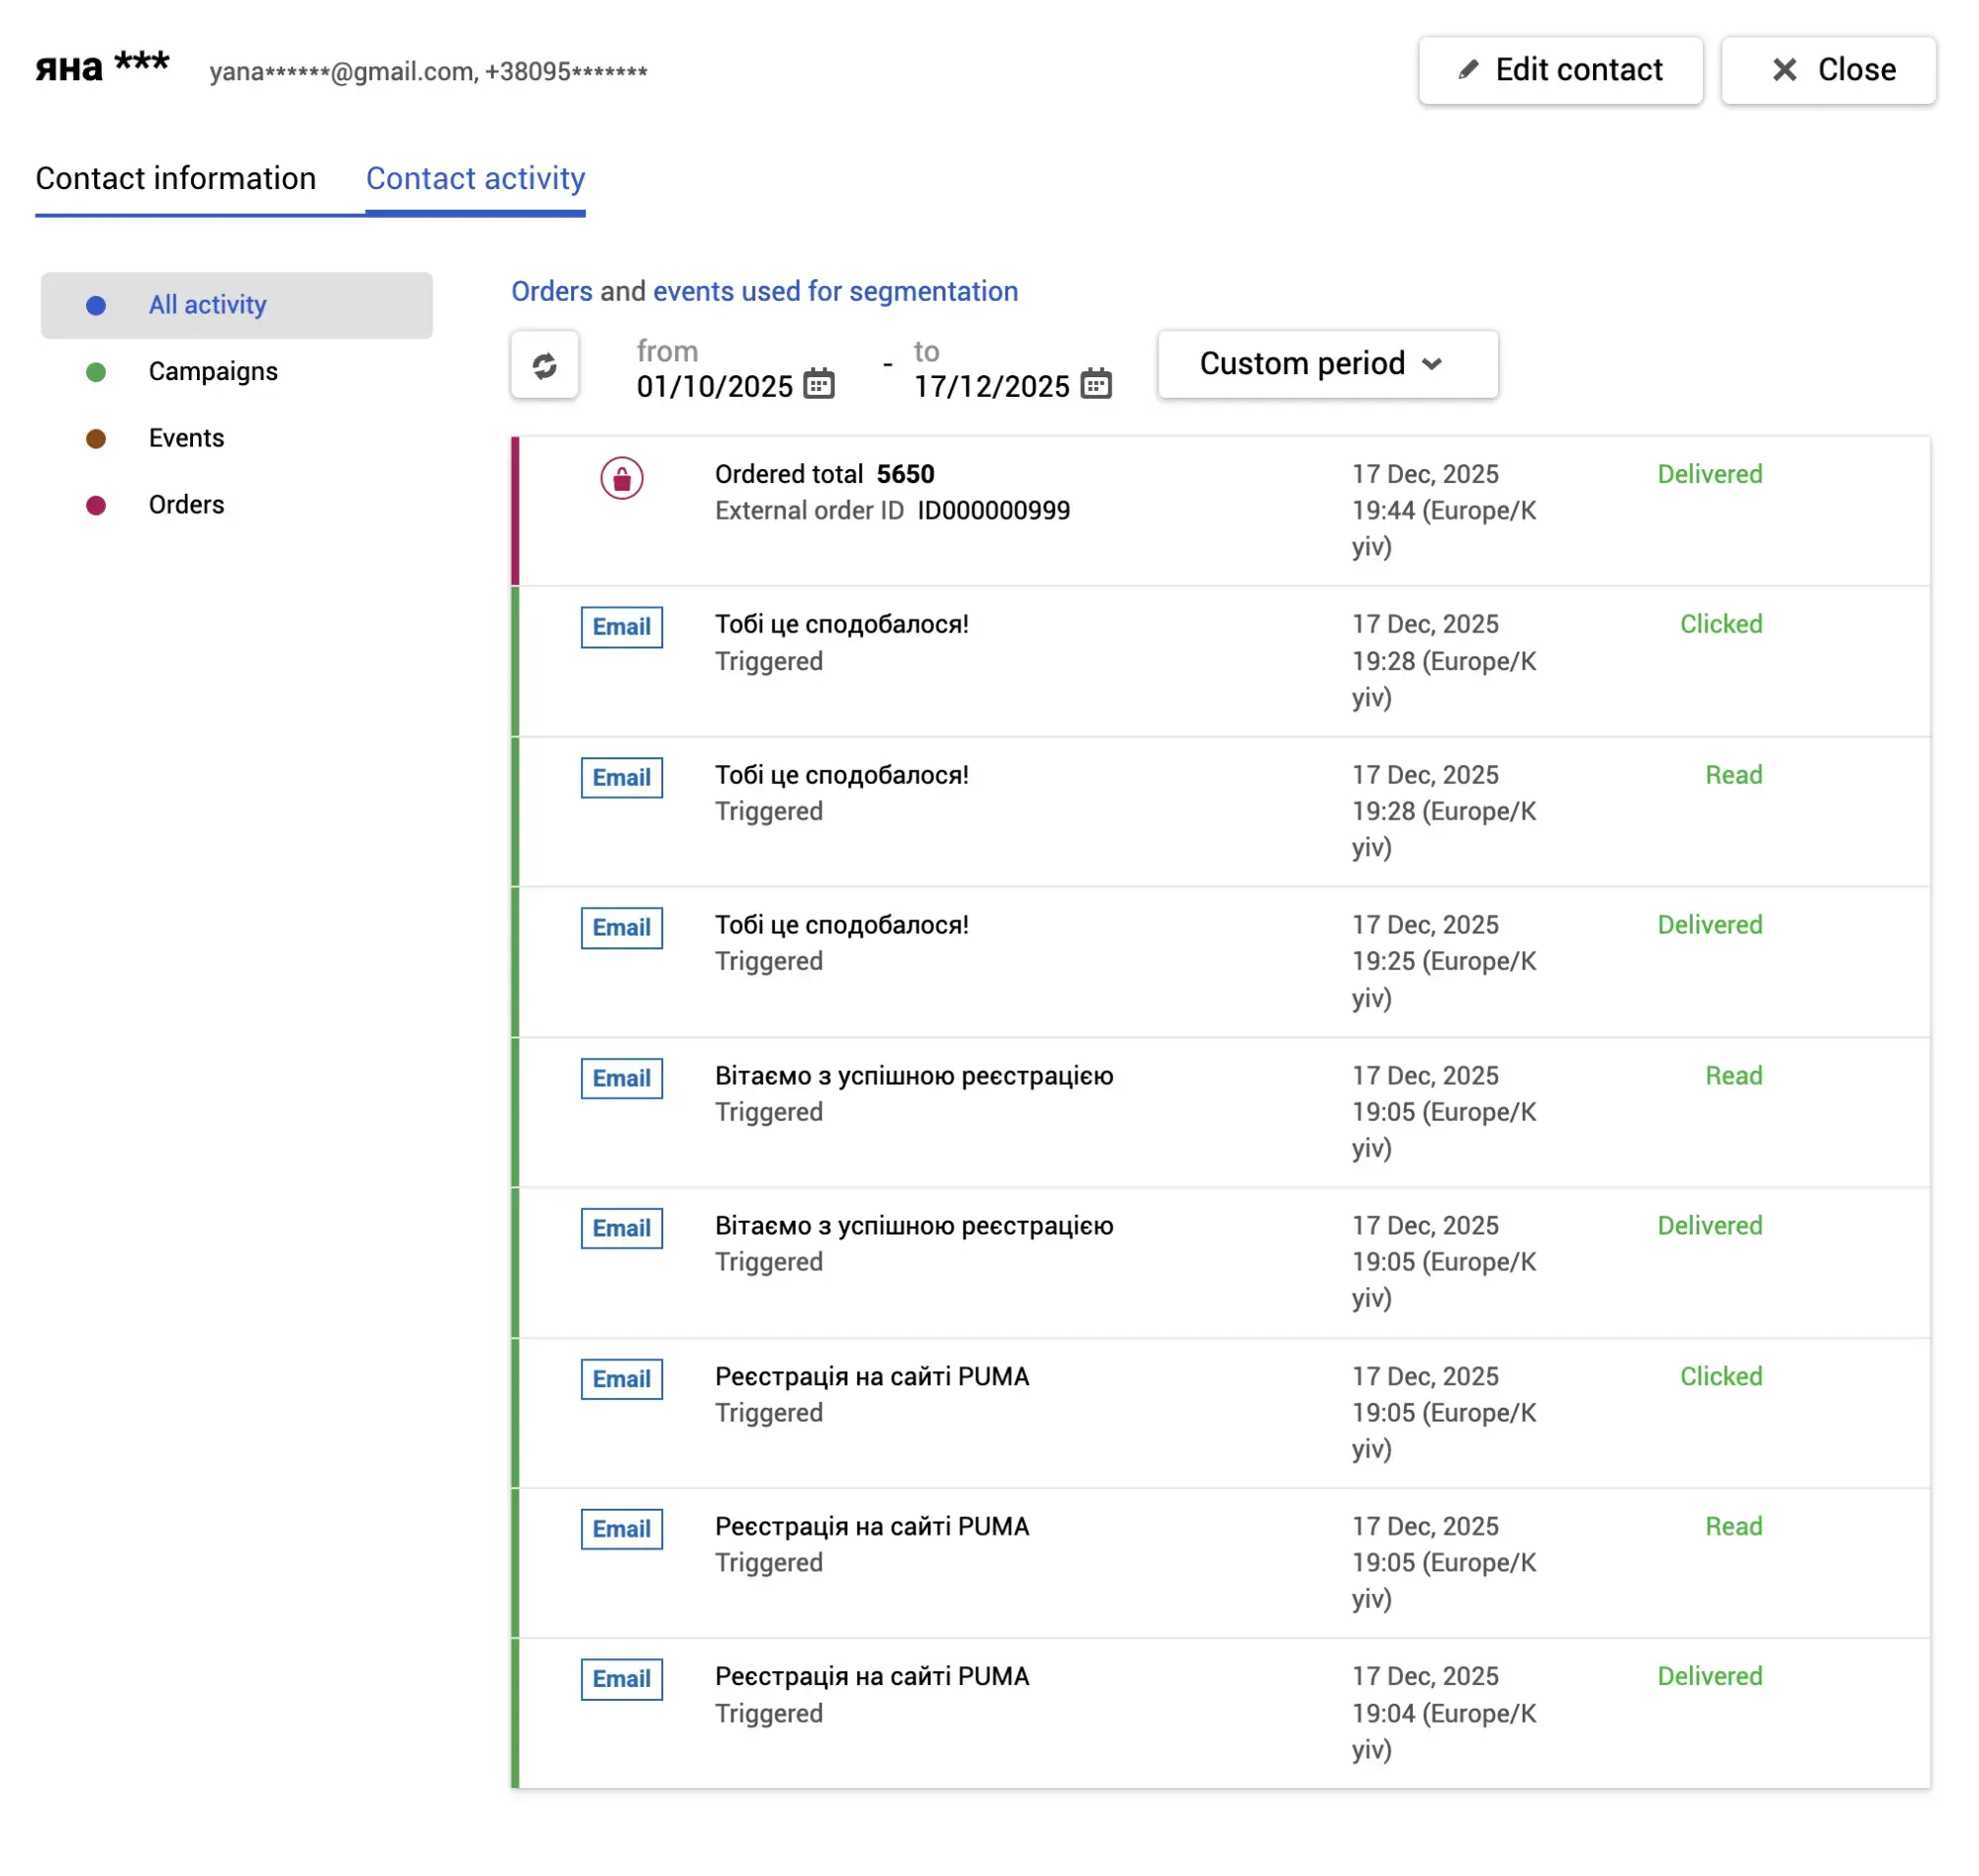The width and height of the screenshot is (1979, 1876).
Task: Click the from date field showing 01/10/2025
Action: [x=715, y=387]
